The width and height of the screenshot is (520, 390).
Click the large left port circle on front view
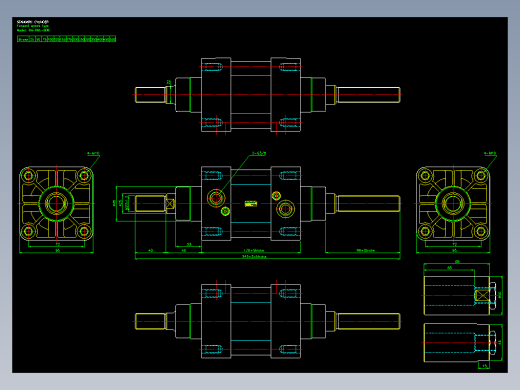tap(216, 199)
